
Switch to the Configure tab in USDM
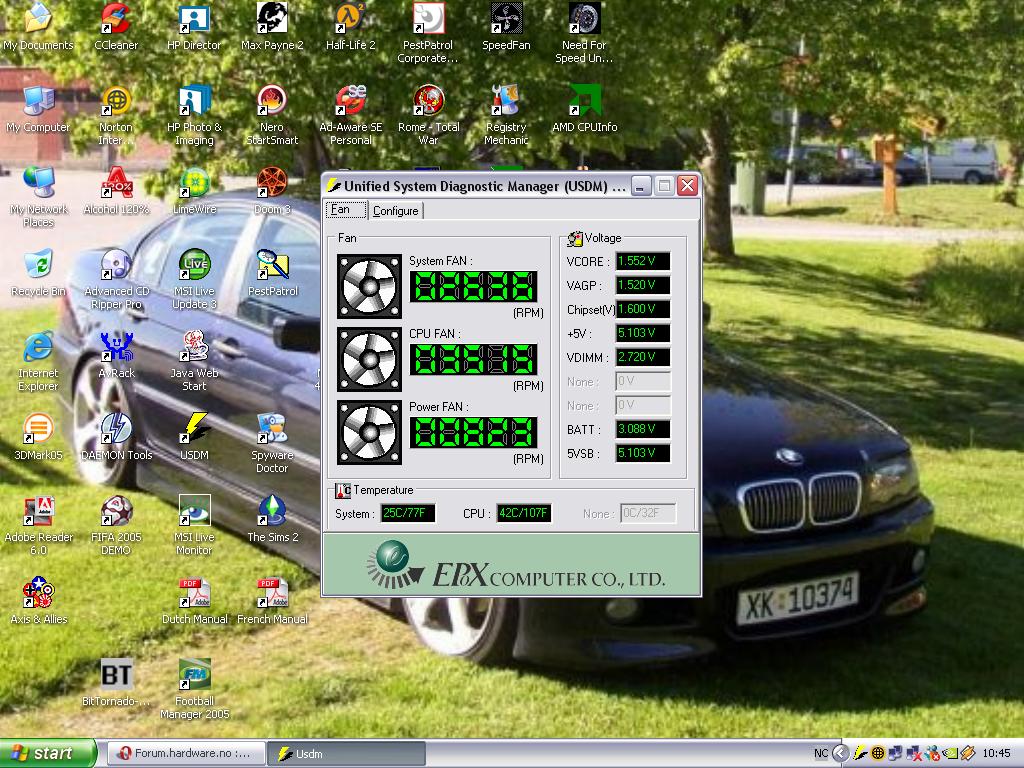(x=395, y=211)
